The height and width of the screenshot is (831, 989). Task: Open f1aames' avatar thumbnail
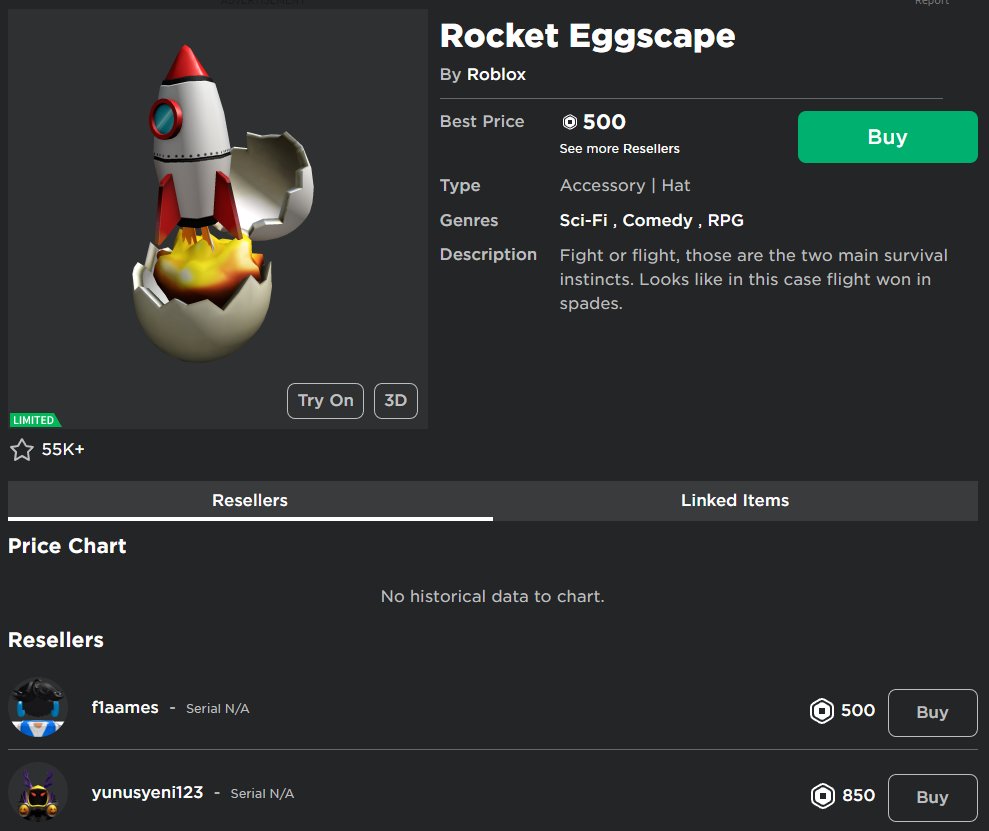coord(37,707)
